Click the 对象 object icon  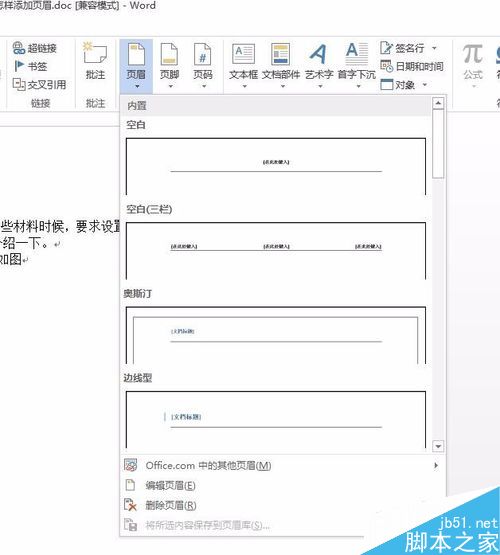[387, 84]
